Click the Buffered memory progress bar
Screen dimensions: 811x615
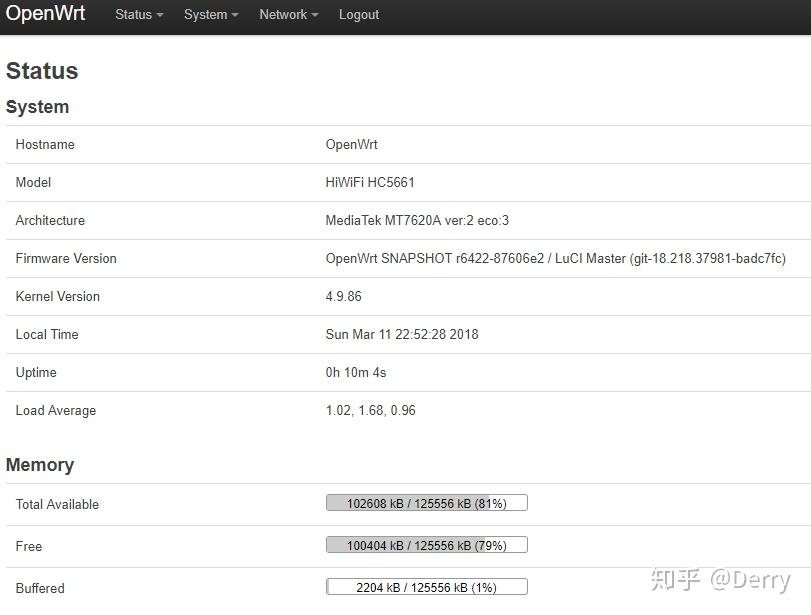[427, 586]
